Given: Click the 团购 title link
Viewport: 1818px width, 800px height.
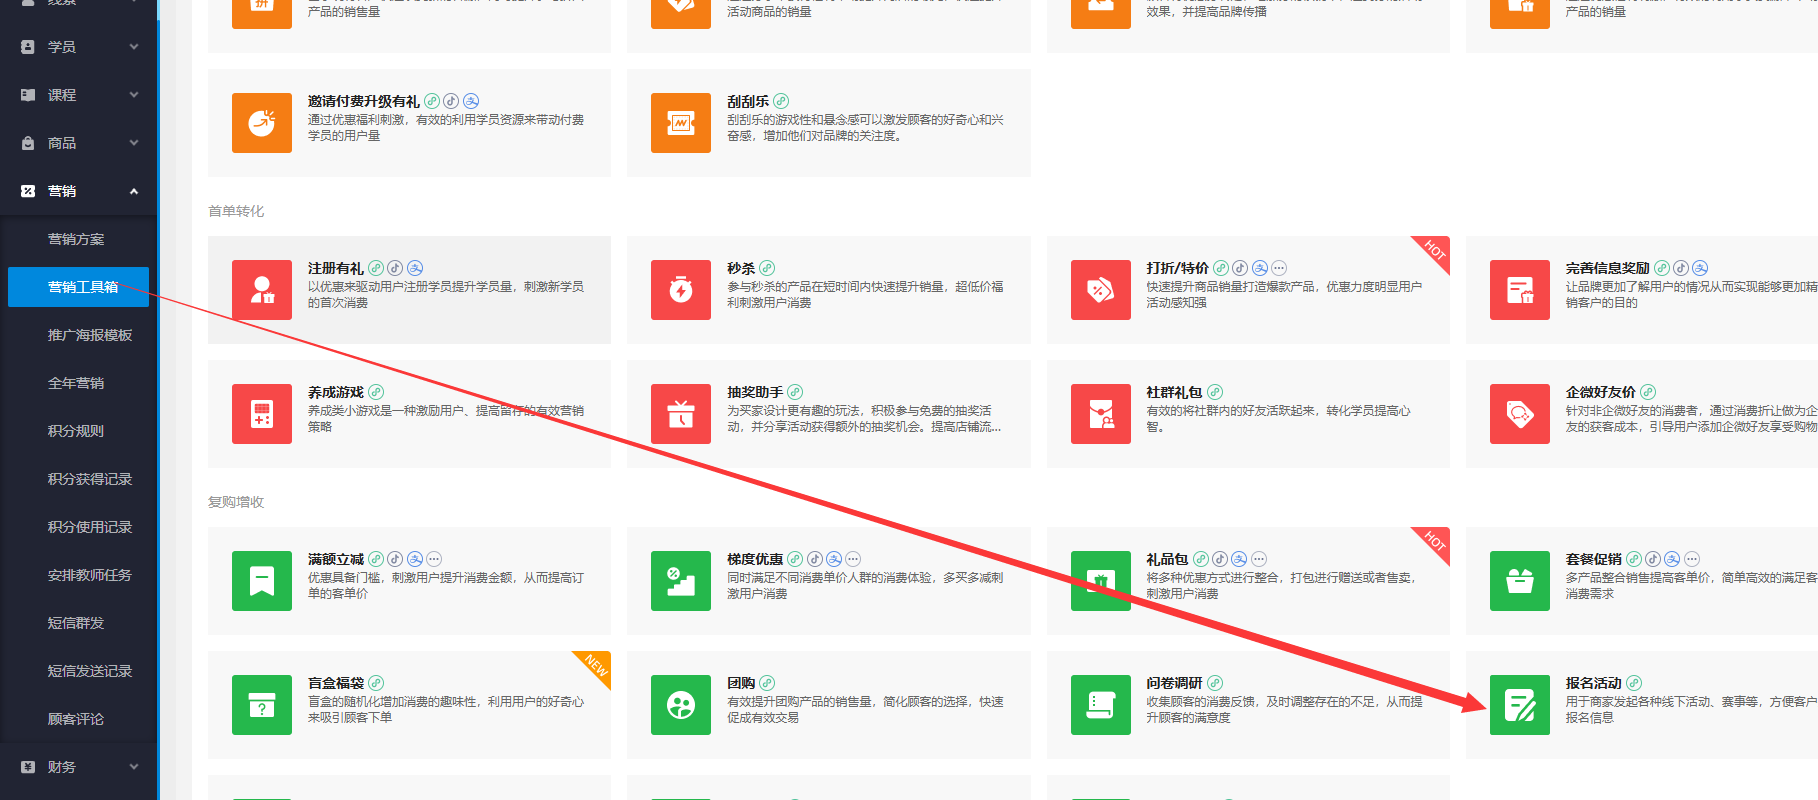Looking at the screenshot, I should click(741, 683).
